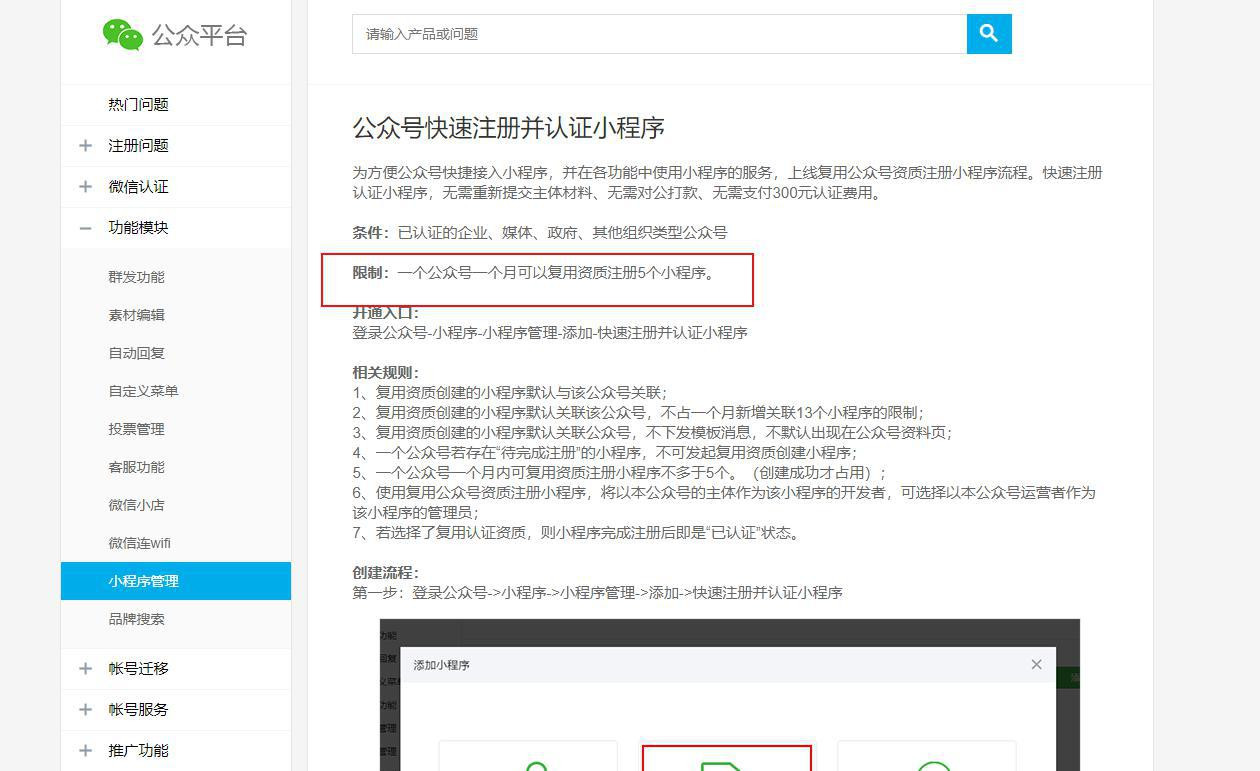Viewport: 1260px width, 771px height.
Task: Open the 热门问题 menu item
Action: (x=138, y=105)
